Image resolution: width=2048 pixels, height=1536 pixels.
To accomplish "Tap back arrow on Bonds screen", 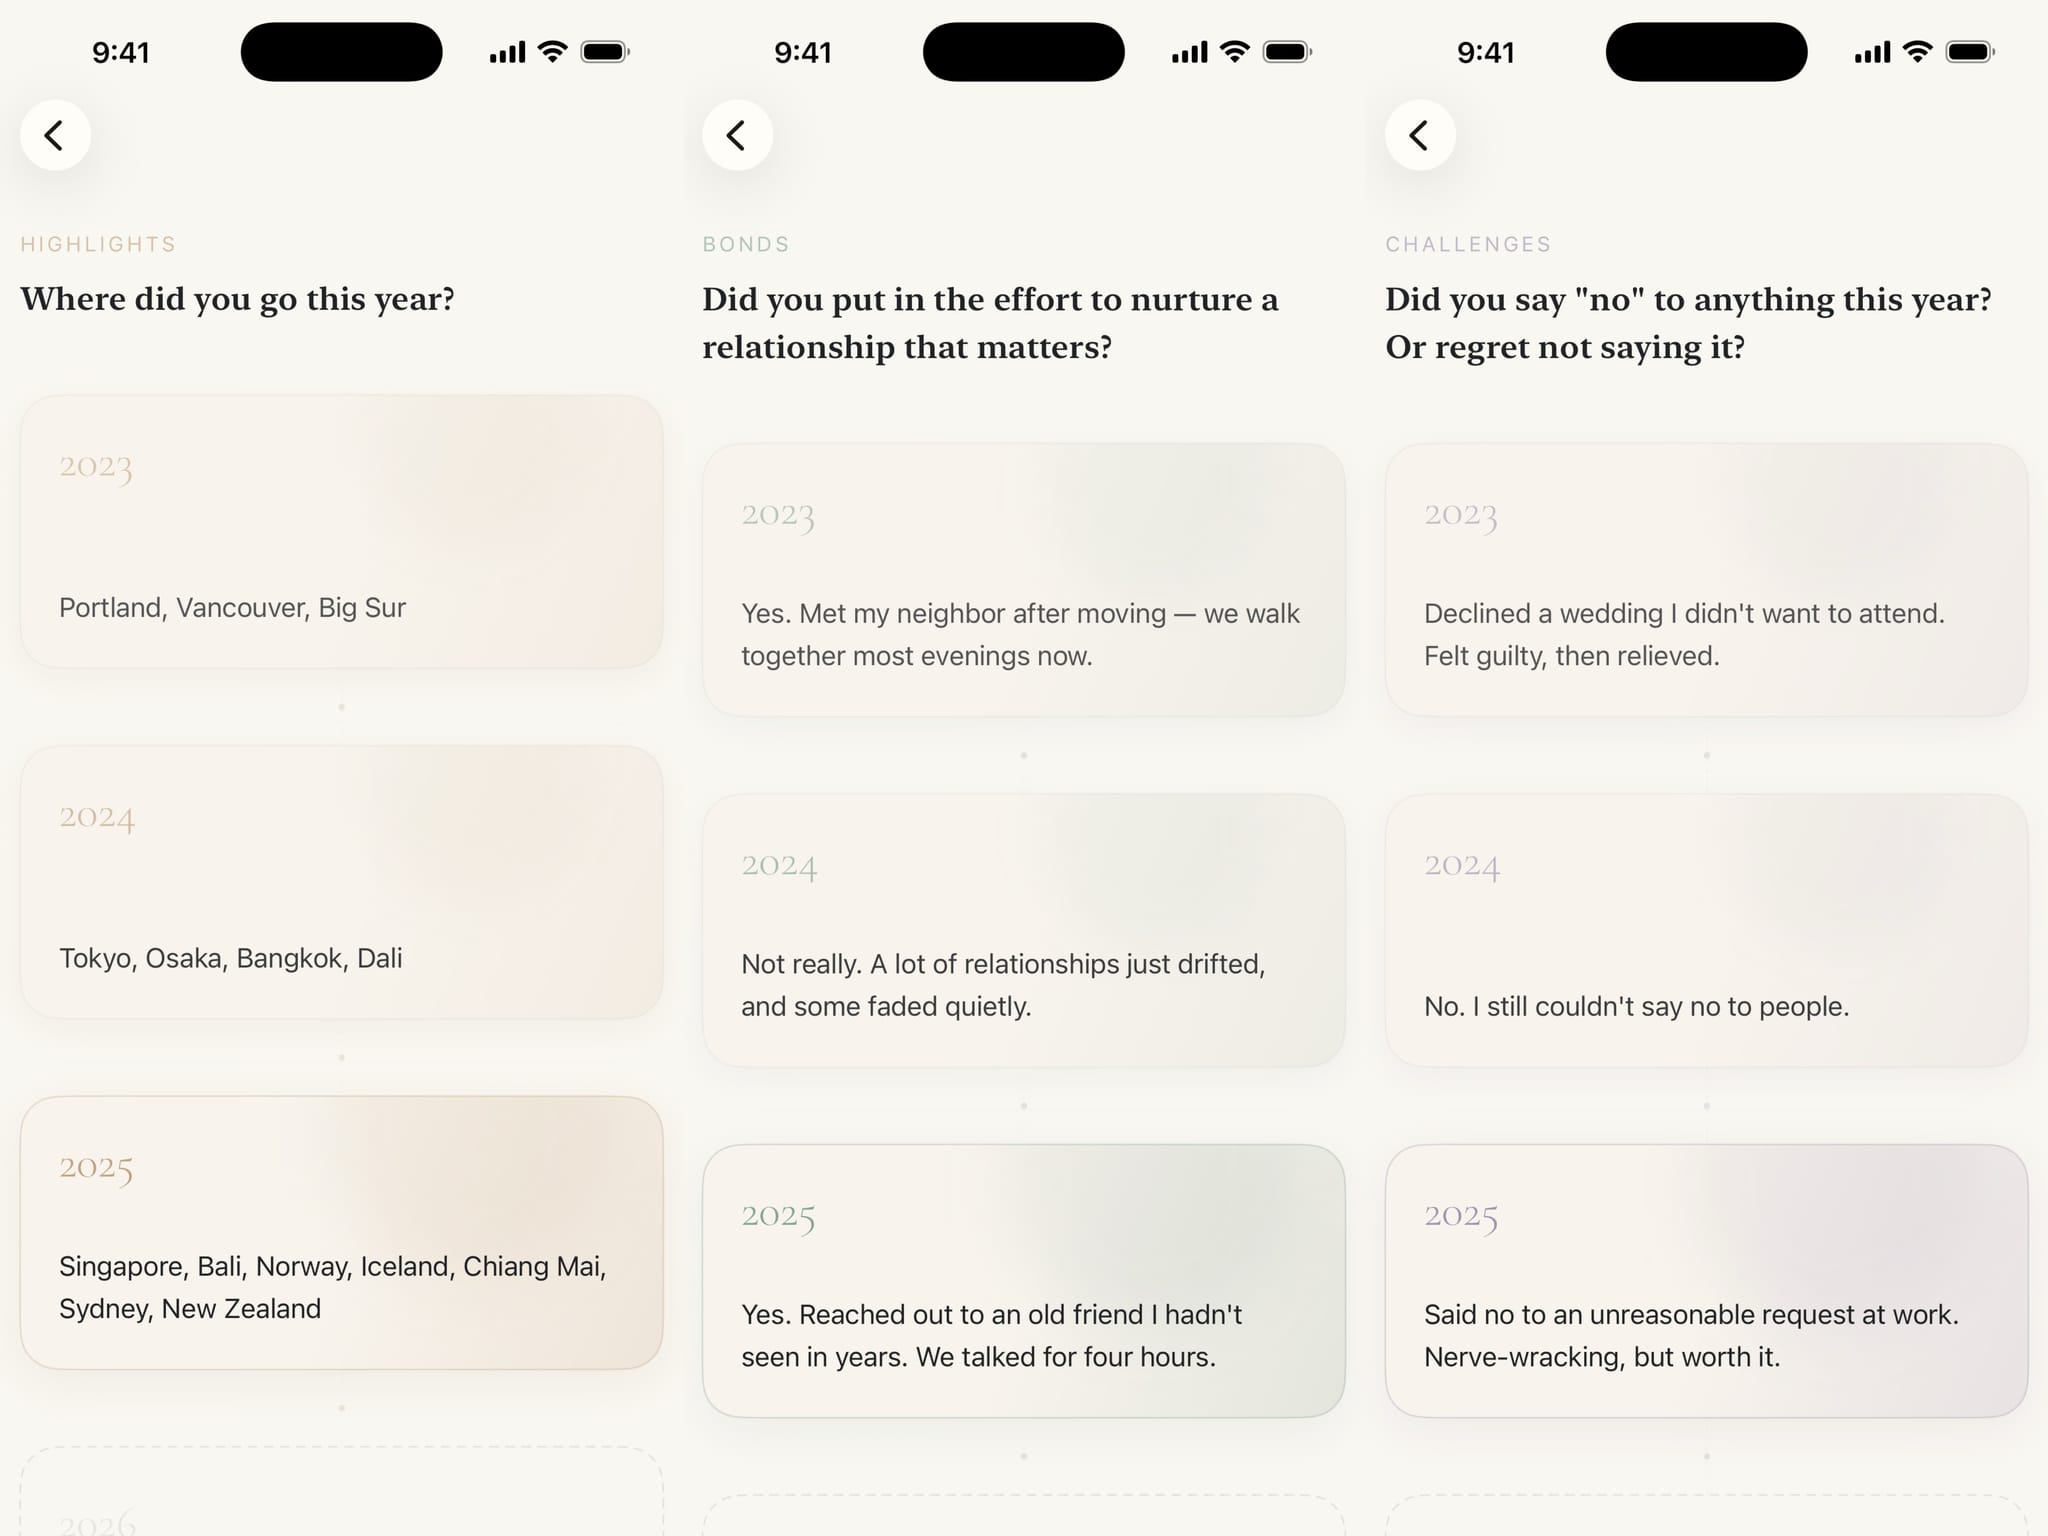I will [x=737, y=135].
